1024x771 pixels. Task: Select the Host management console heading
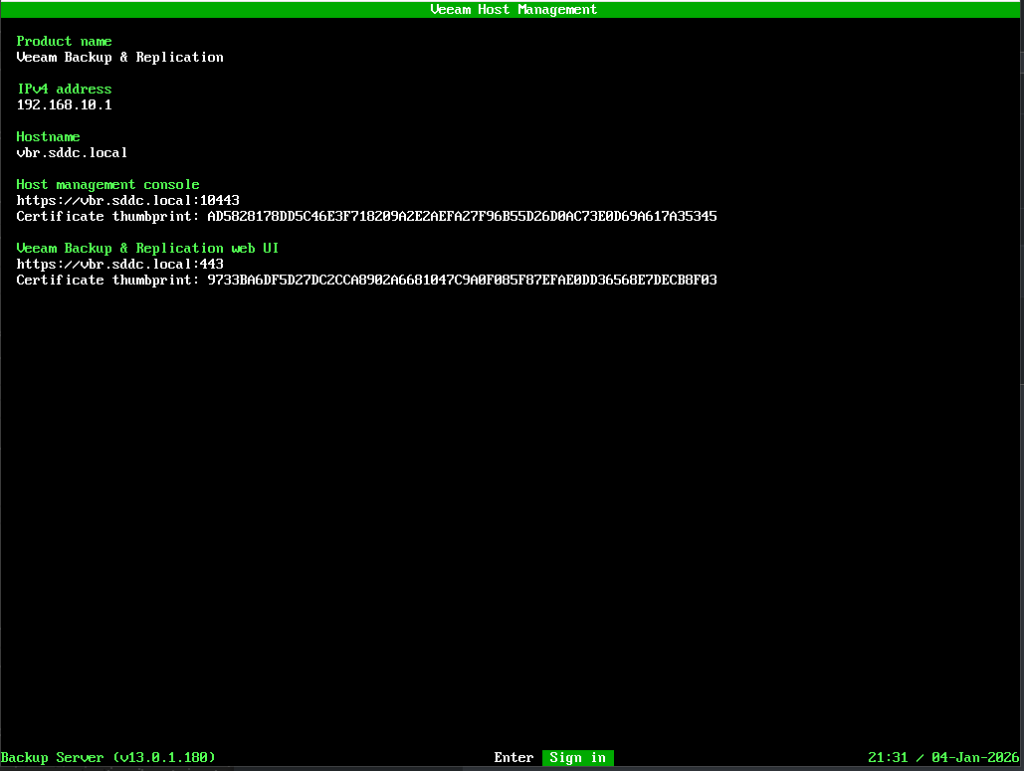[x=108, y=185]
